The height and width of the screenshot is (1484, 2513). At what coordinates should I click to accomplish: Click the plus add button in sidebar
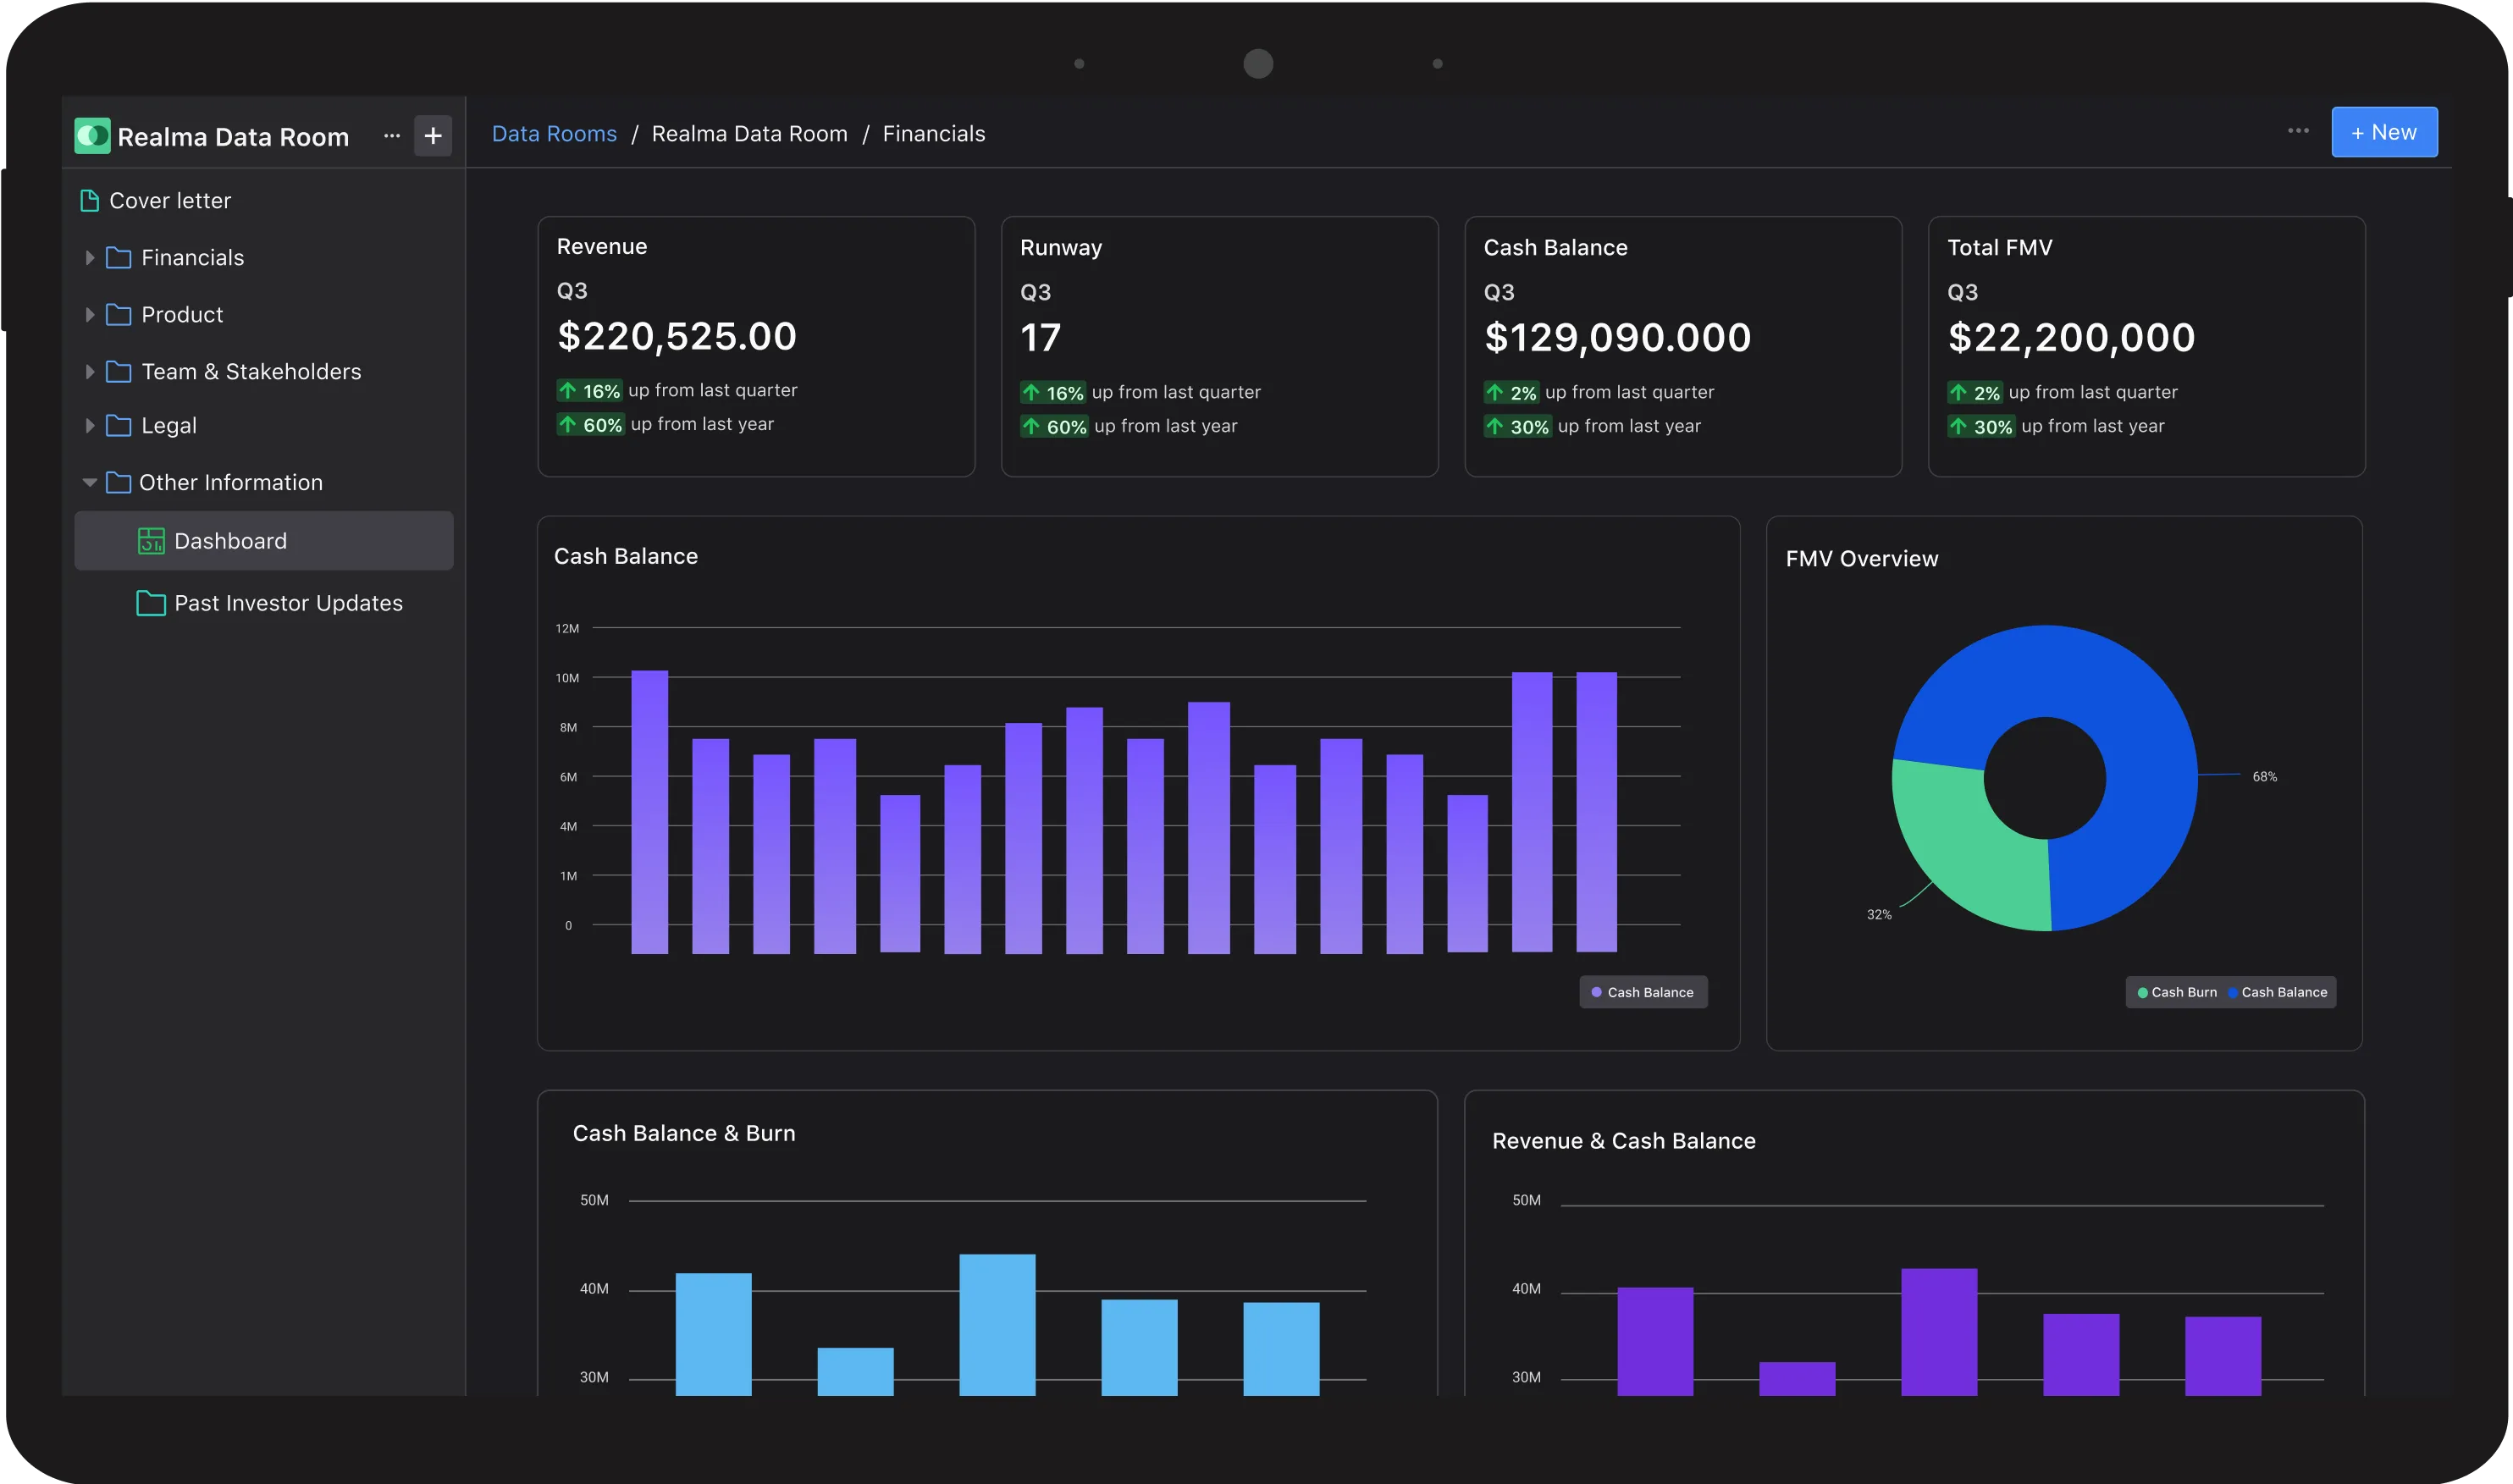click(433, 135)
